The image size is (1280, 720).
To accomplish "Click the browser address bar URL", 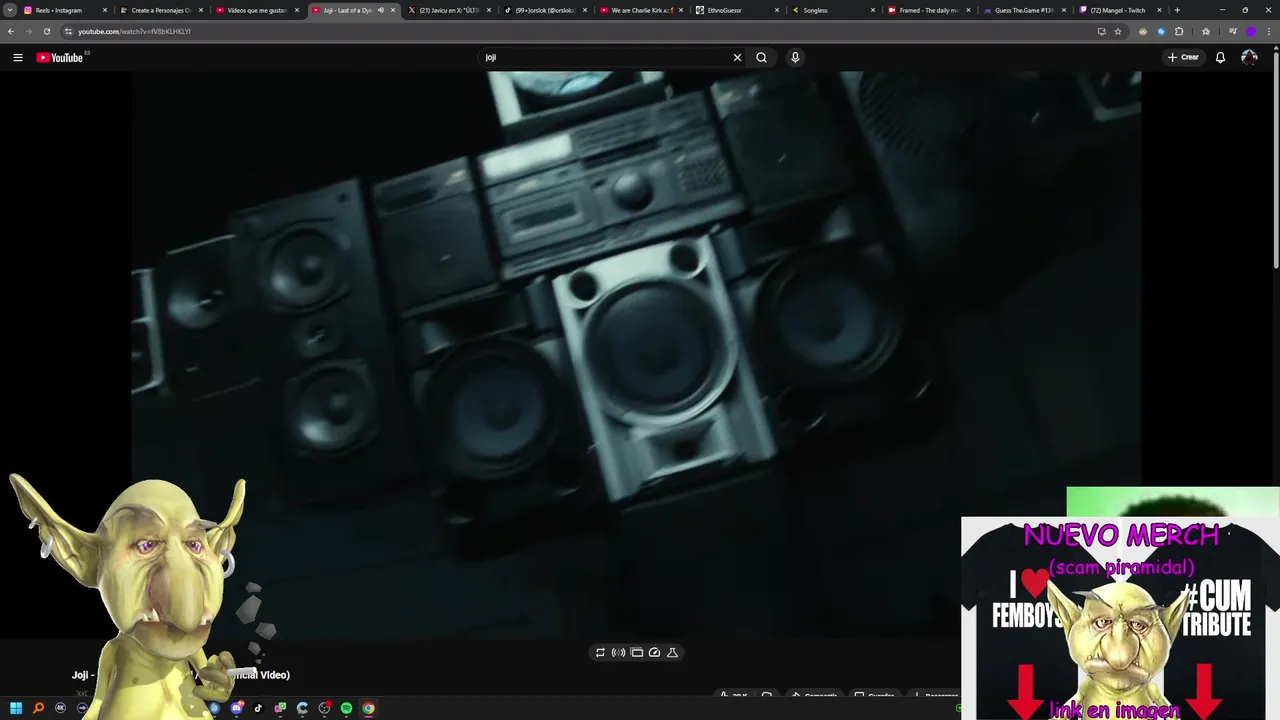I will (134, 31).
